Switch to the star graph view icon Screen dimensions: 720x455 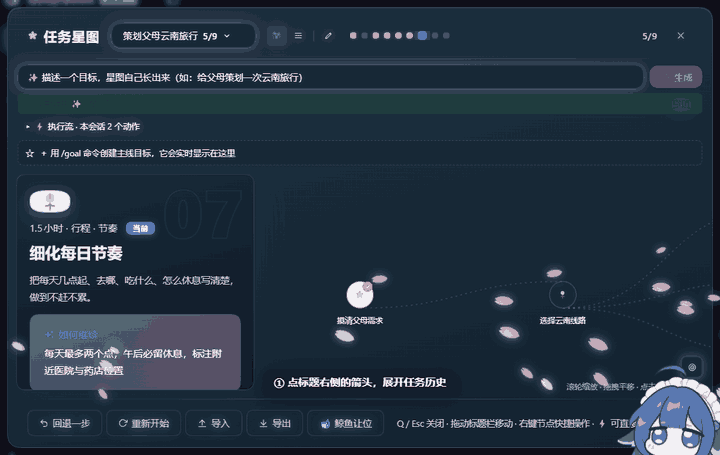click(276, 35)
